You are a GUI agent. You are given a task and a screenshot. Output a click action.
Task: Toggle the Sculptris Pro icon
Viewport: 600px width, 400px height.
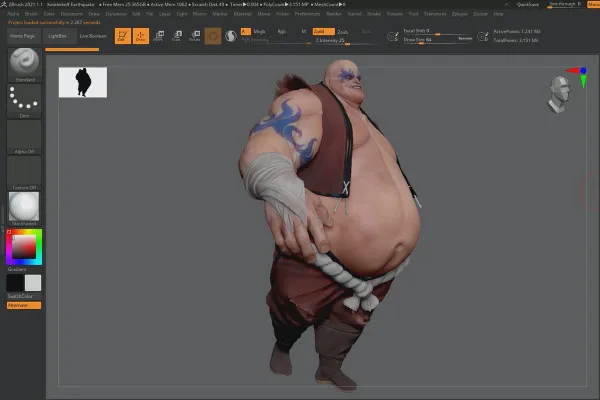click(231, 36)
